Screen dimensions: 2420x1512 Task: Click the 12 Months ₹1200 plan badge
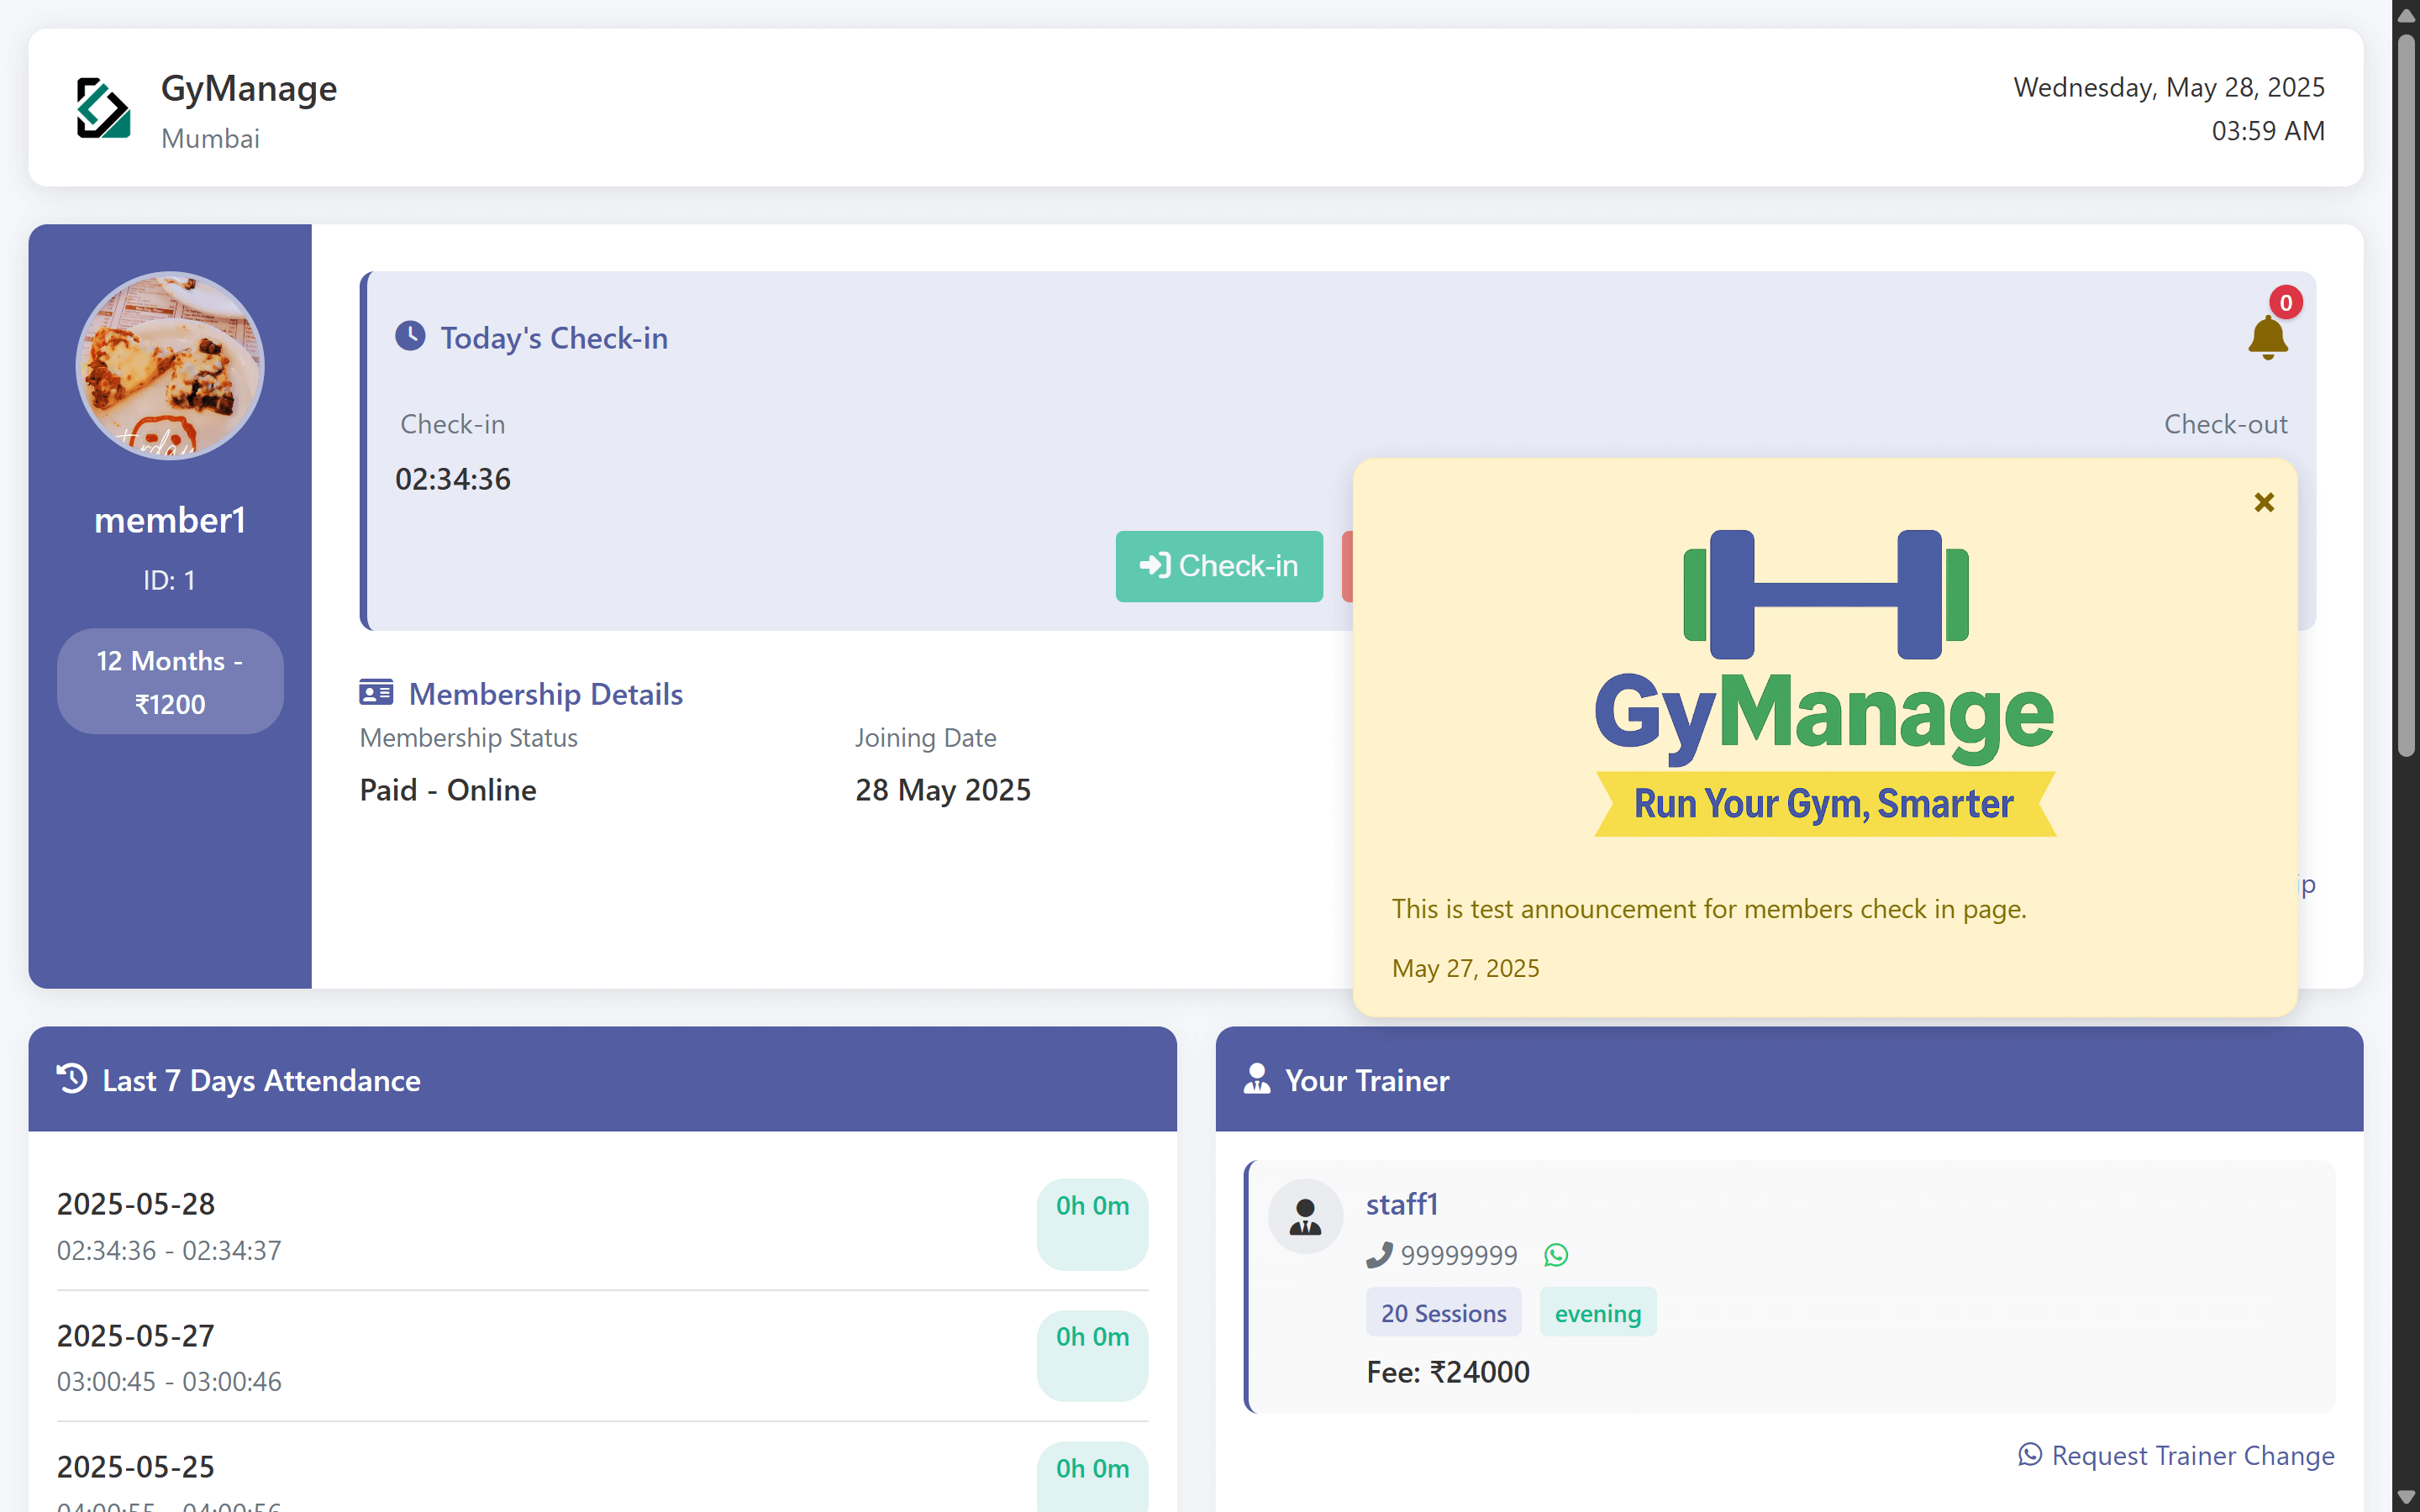pyautogui.click(x=170, y=682)
